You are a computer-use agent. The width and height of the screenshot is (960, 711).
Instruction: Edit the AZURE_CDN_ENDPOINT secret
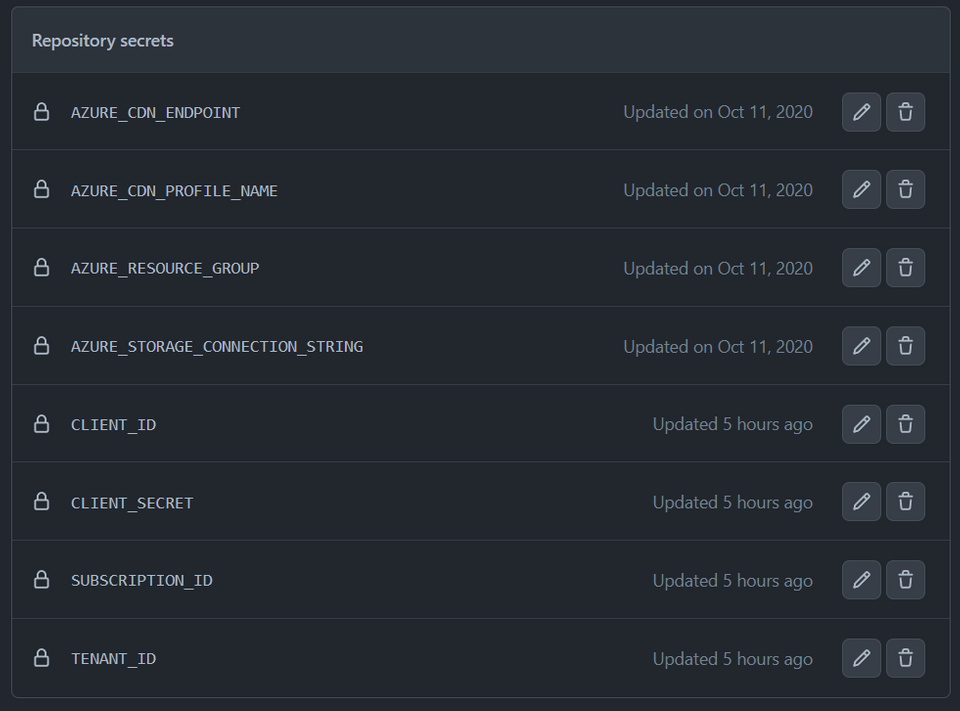coord(861,112)
